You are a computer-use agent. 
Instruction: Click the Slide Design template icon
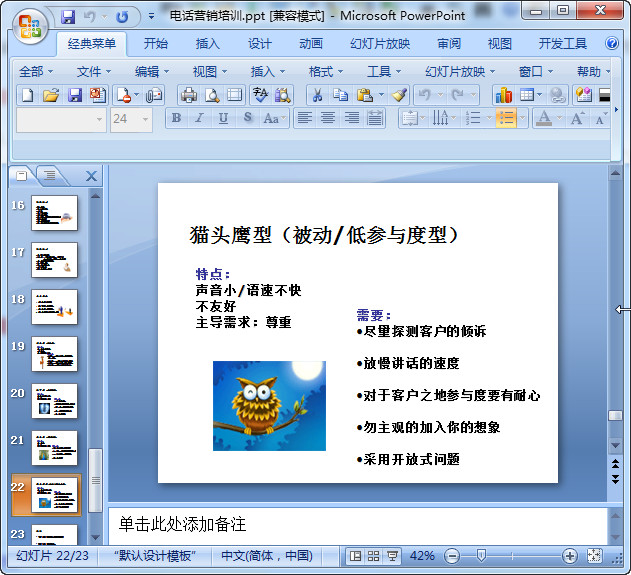[x=584, y=95]
